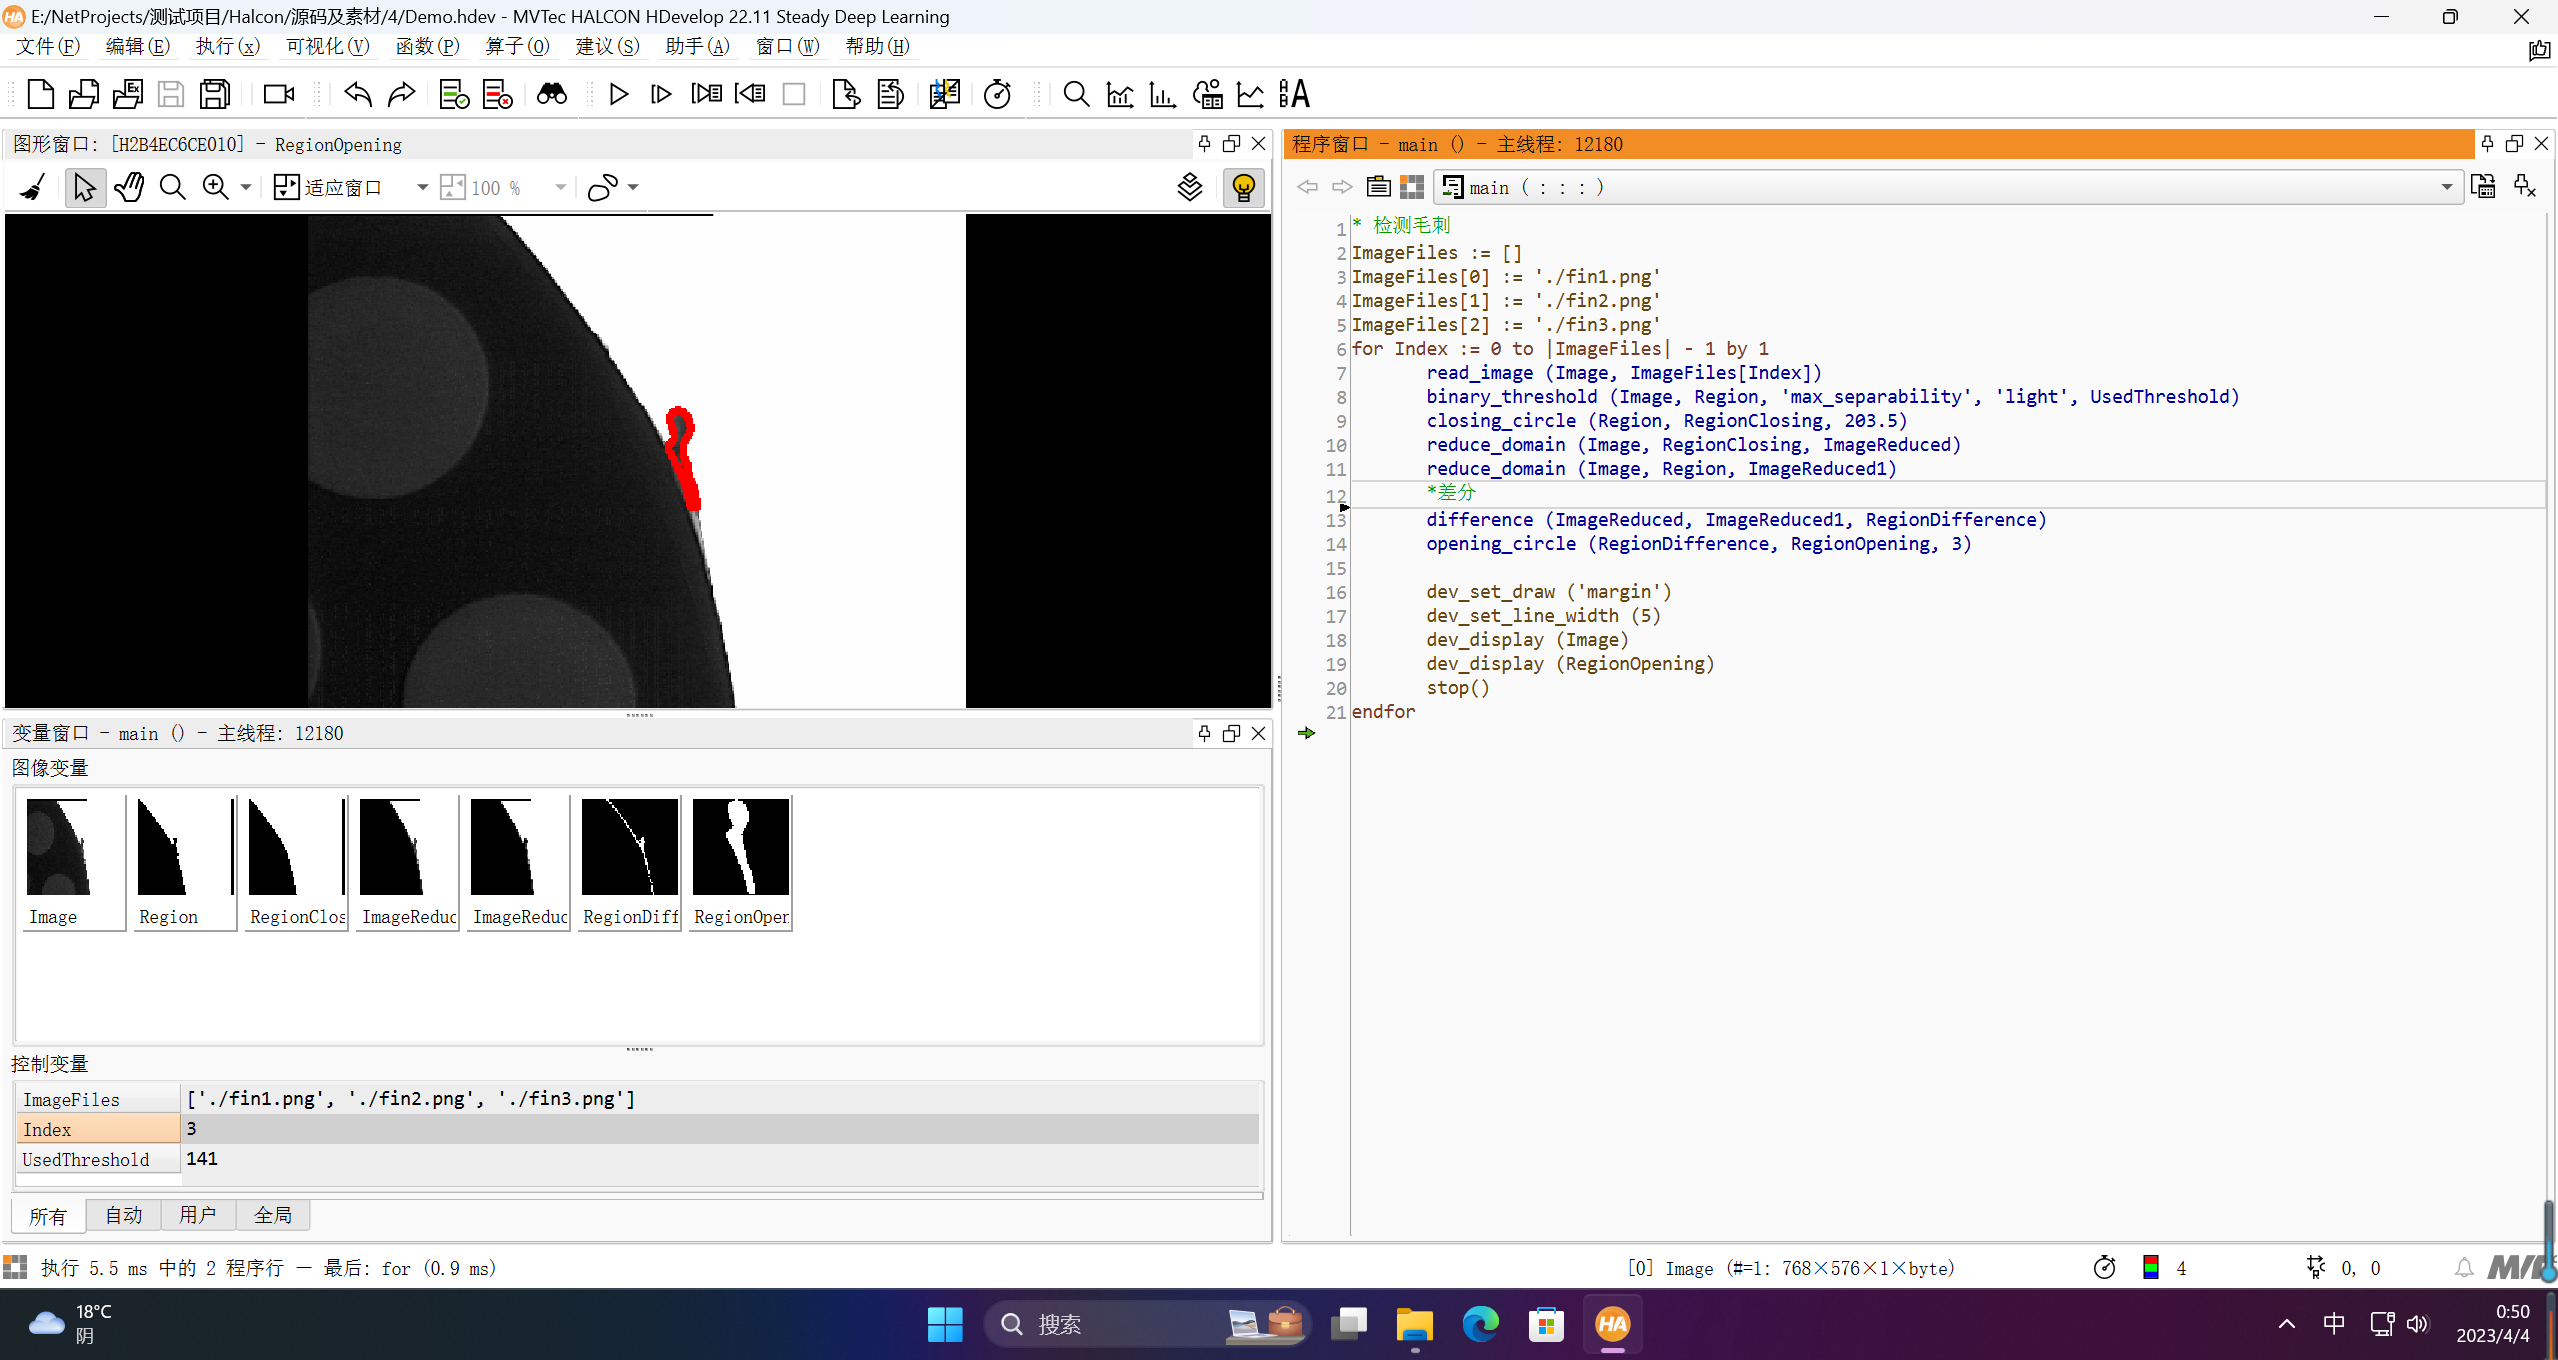
Task: Toggle the light bulb hint button
Action: coord(1243,187)
